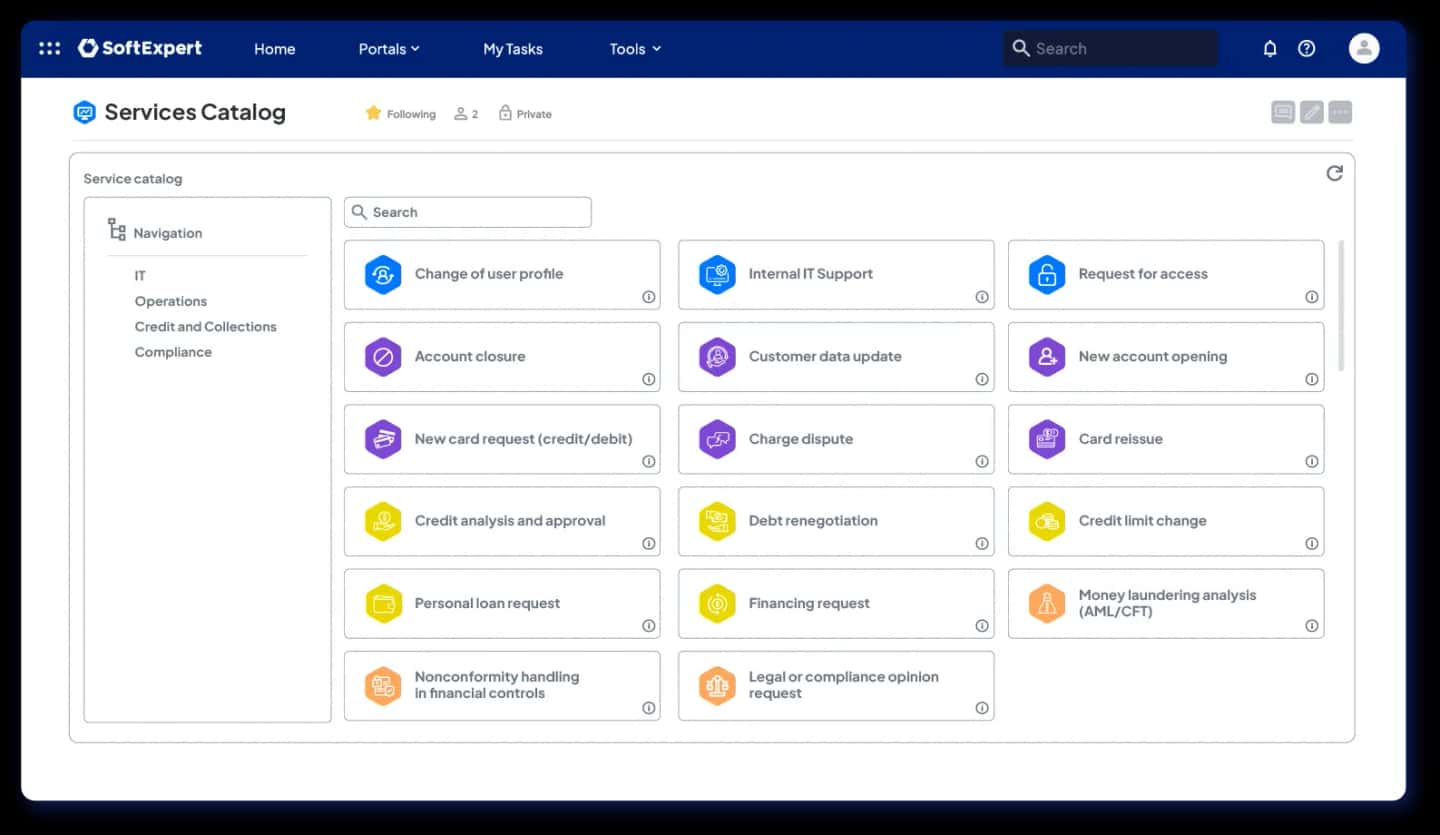The width and height of the screenshot is (1440, 835).
Task: Open the Credit analysis and approval service
Action: click(502, 521)
